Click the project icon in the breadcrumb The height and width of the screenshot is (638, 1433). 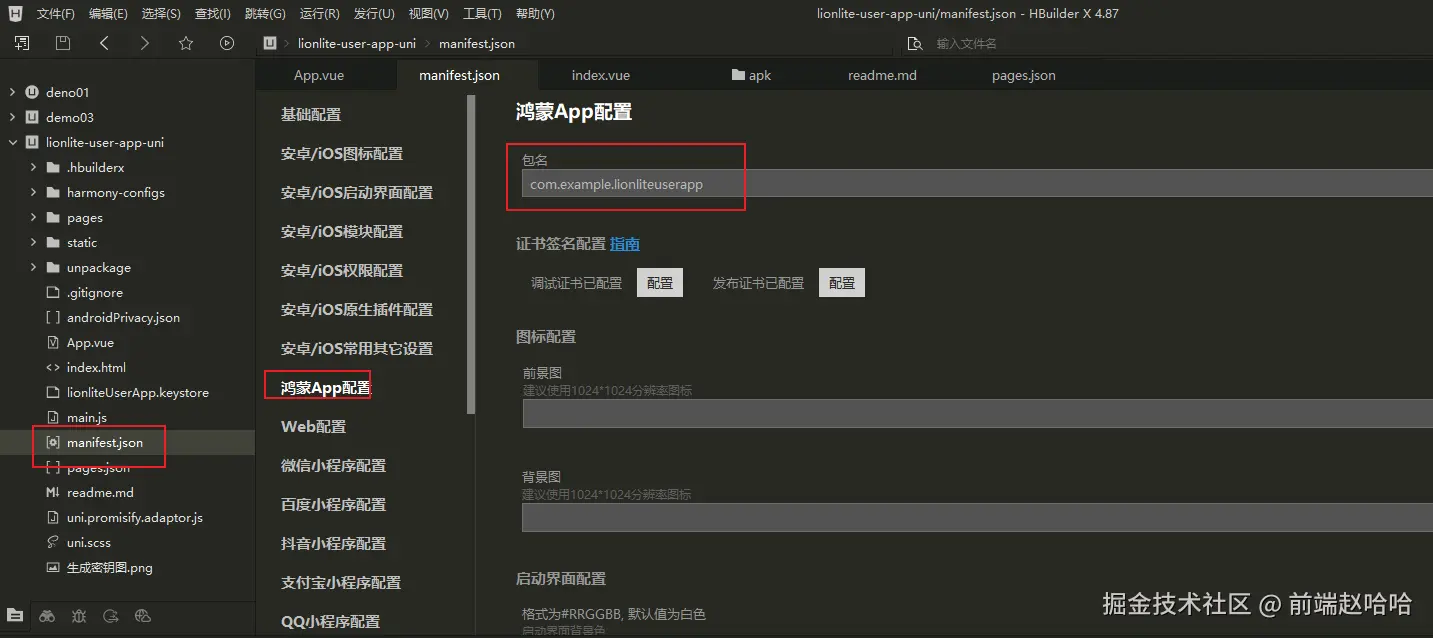pyautogui.click(x=269, y=43)
